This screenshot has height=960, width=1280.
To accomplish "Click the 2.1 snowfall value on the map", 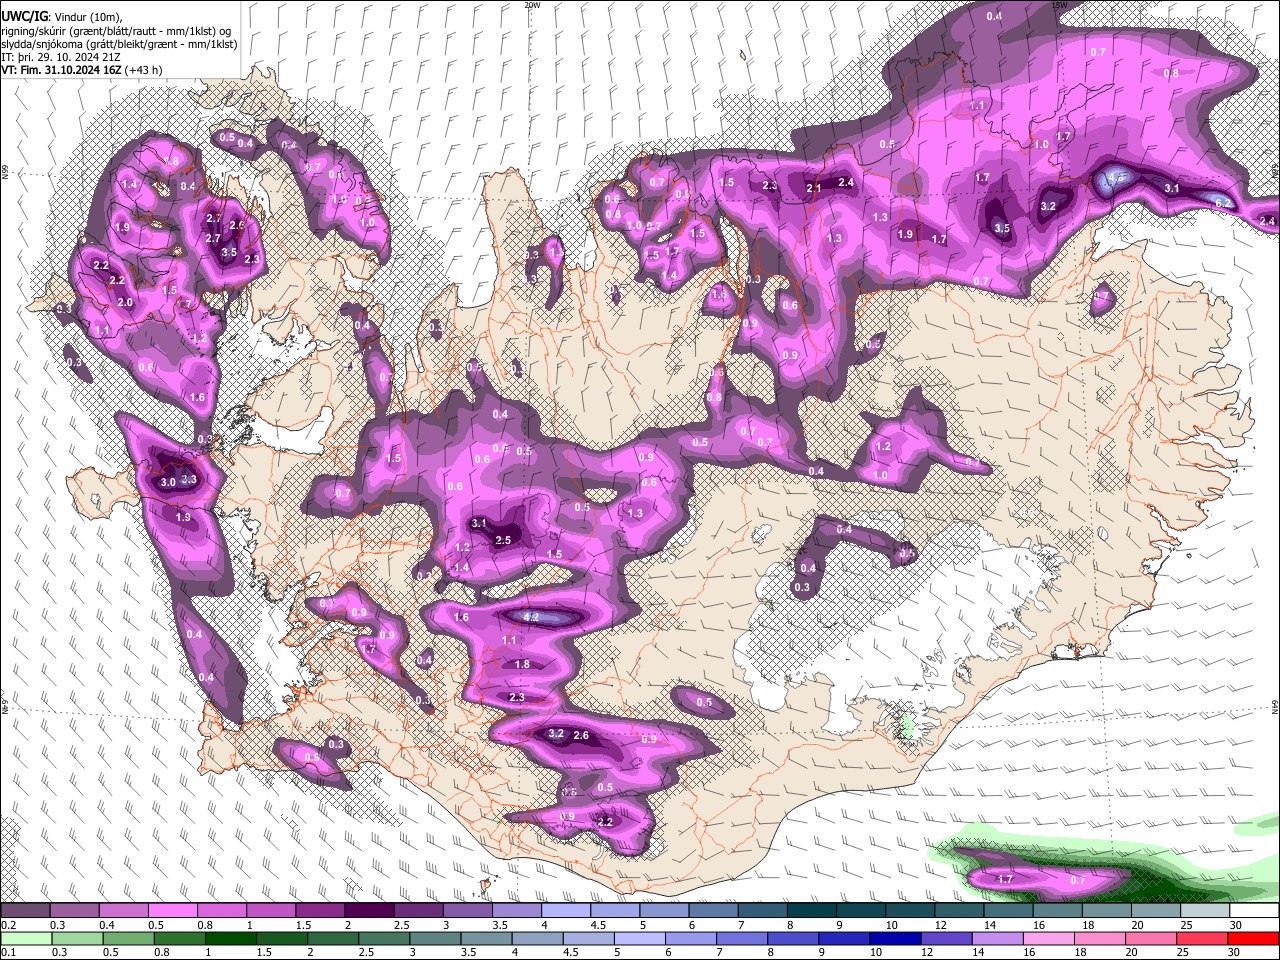I will coord(814,188).
